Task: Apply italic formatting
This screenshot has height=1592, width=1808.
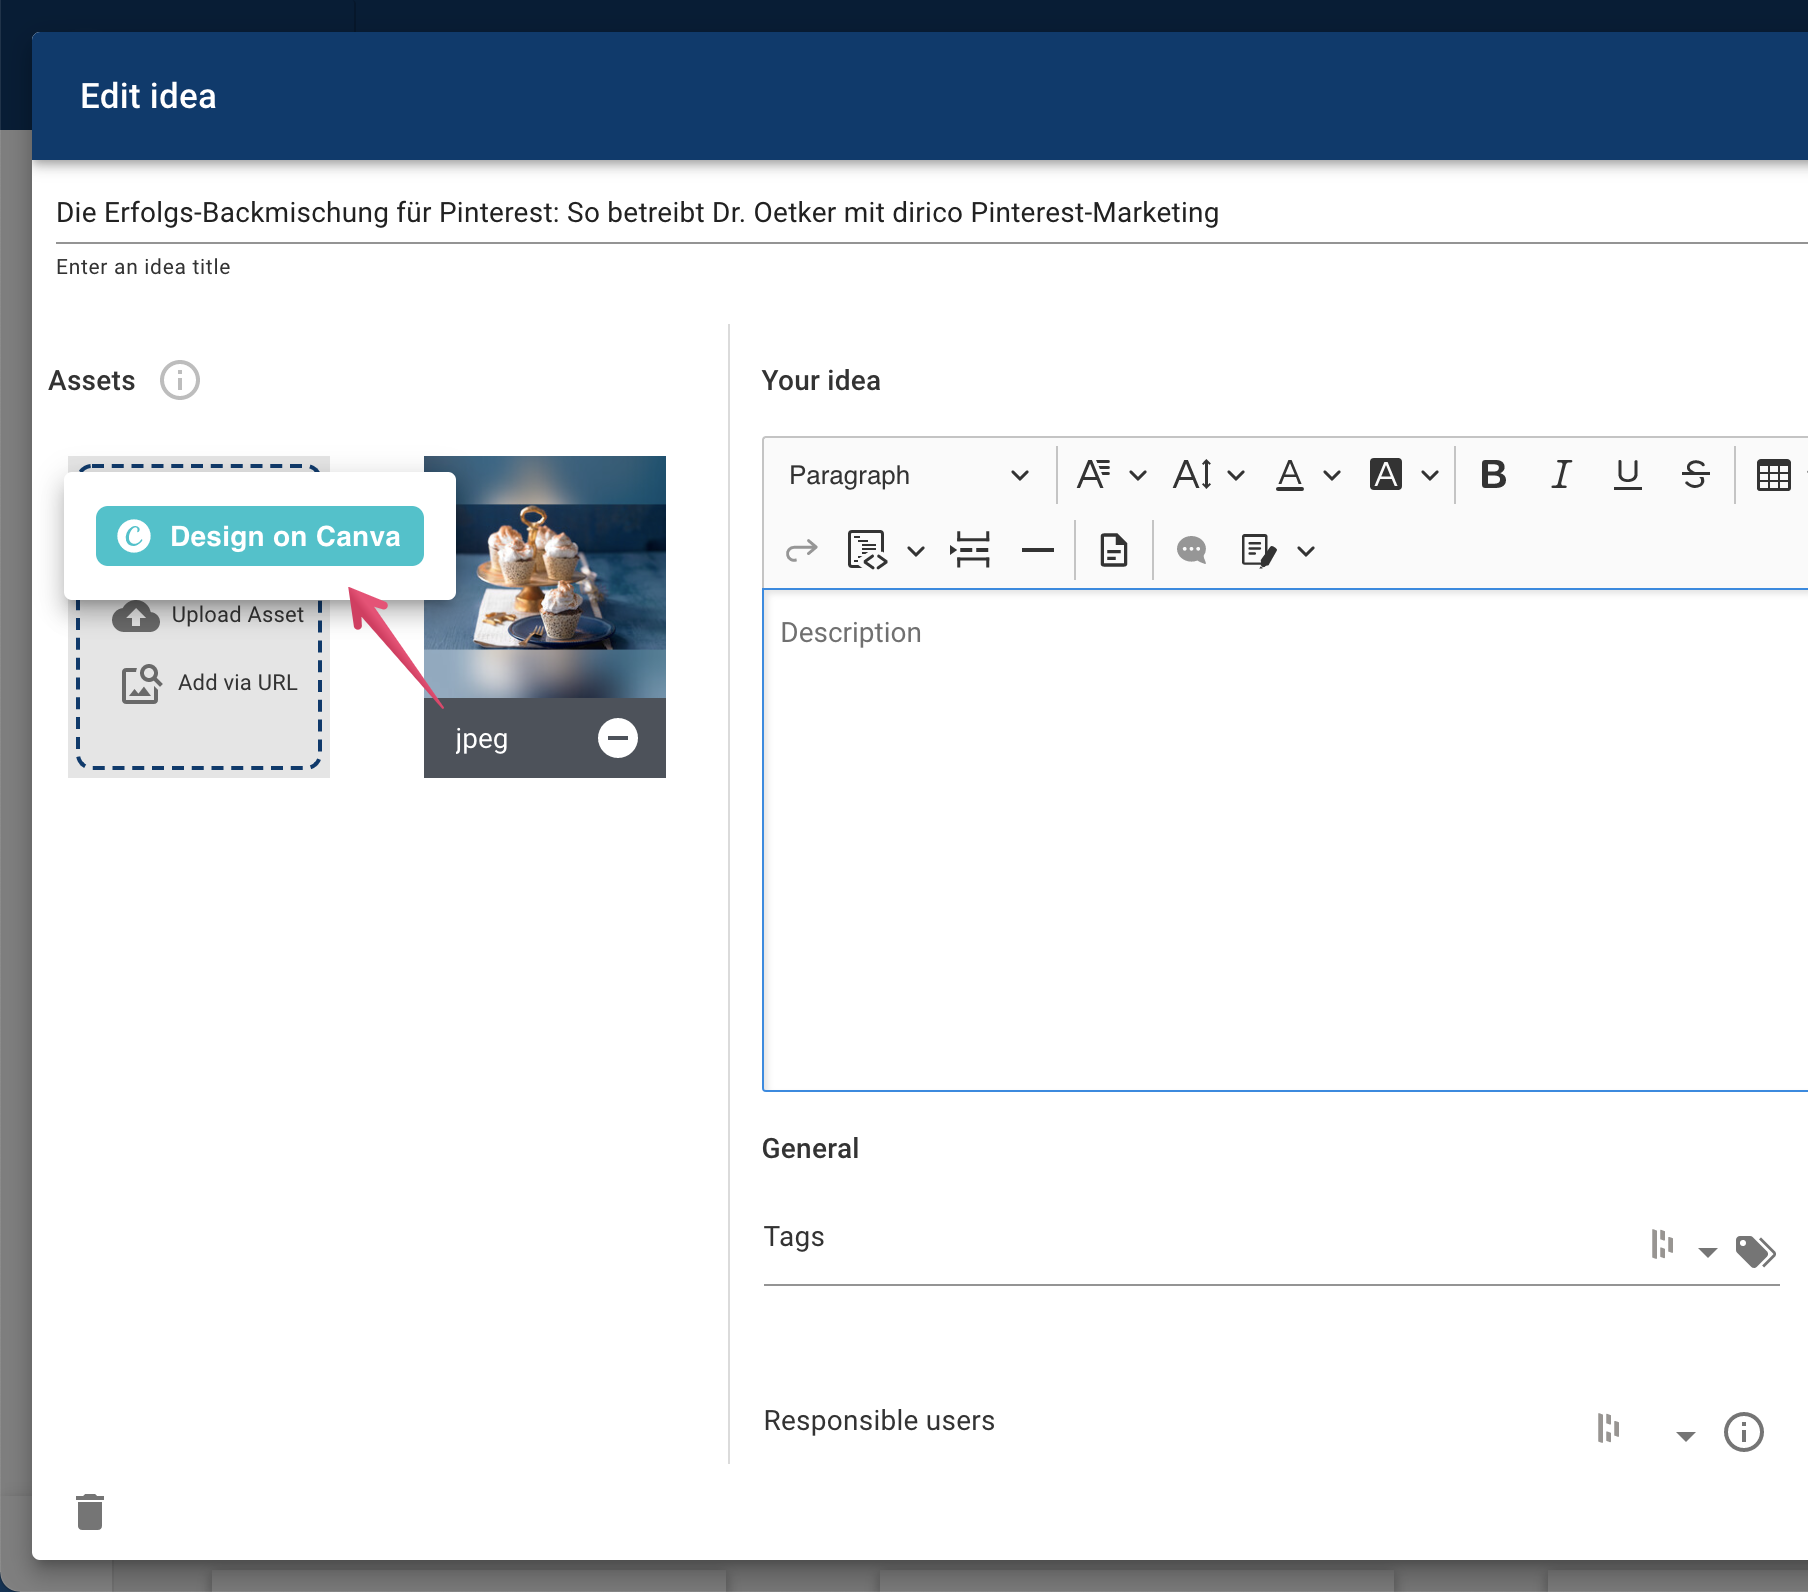Action: click(1561, 475)
